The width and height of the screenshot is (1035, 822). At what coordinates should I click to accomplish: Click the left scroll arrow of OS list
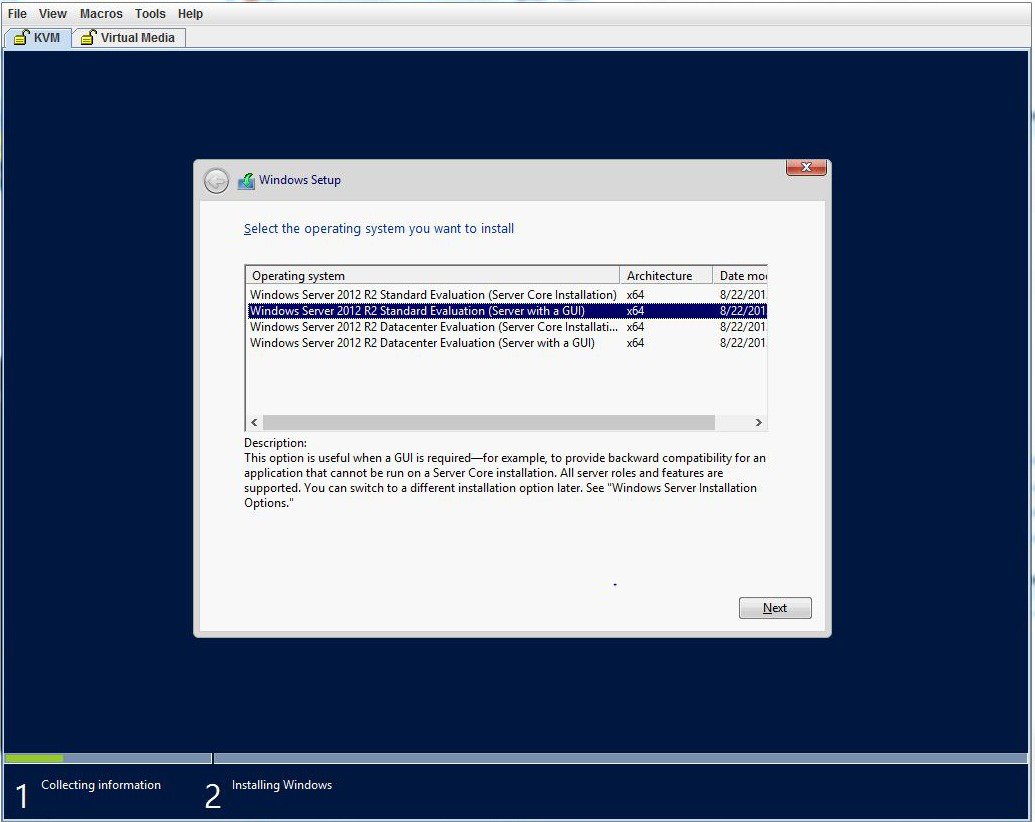coord(254,423)
